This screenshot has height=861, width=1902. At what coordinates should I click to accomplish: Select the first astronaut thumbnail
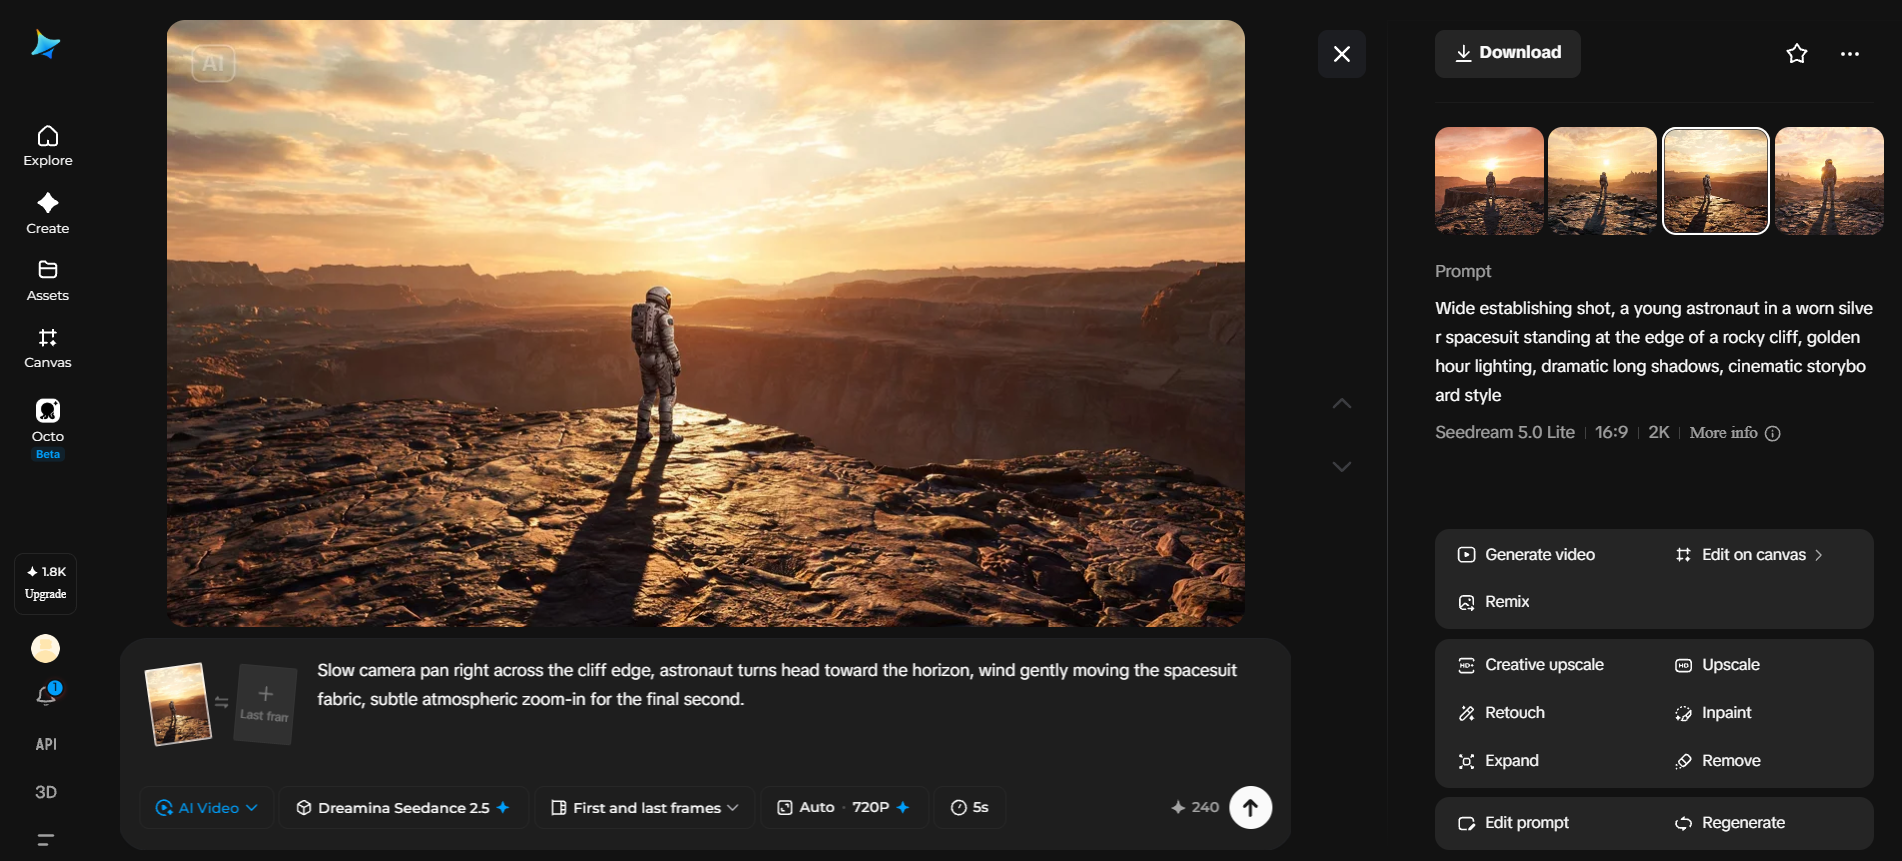(1489, 181)
